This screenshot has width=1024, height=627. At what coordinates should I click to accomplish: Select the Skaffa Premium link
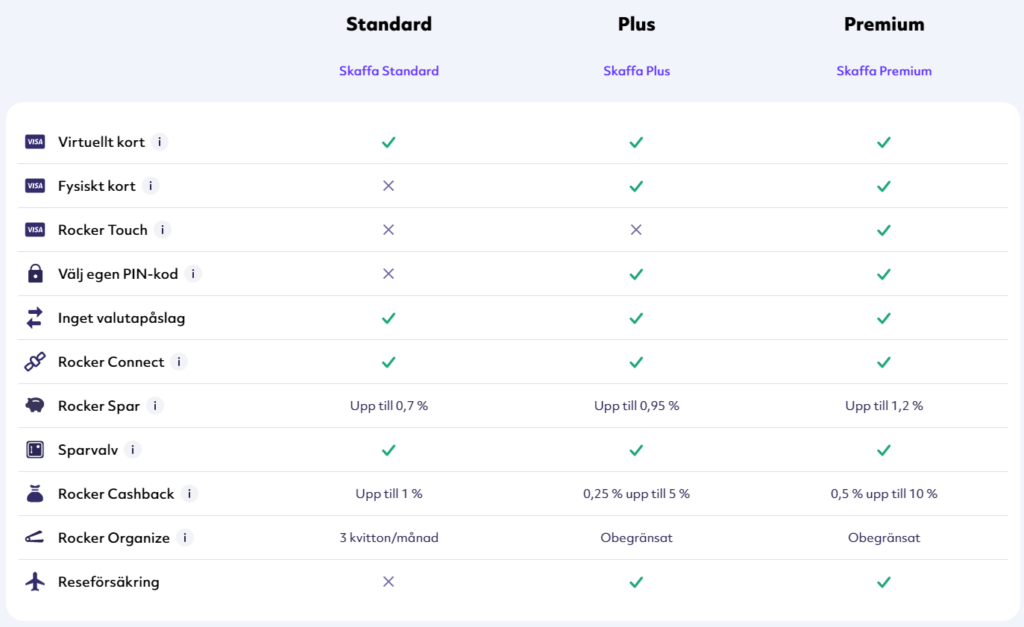pos(884,71)
